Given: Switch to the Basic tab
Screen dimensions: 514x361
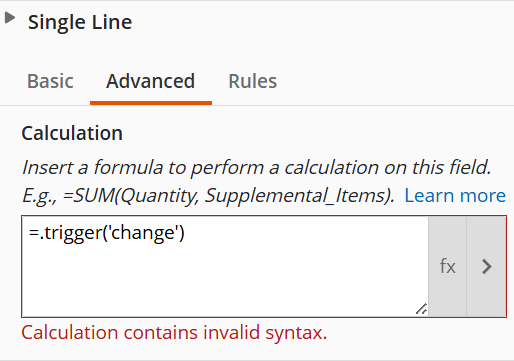Looking at the screenshot, I should [x=50, y=81].
